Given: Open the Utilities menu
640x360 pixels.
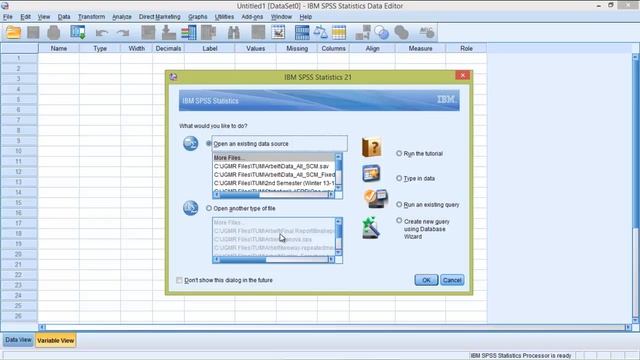Looking at the screenshot, I should [x=224, y=17].
